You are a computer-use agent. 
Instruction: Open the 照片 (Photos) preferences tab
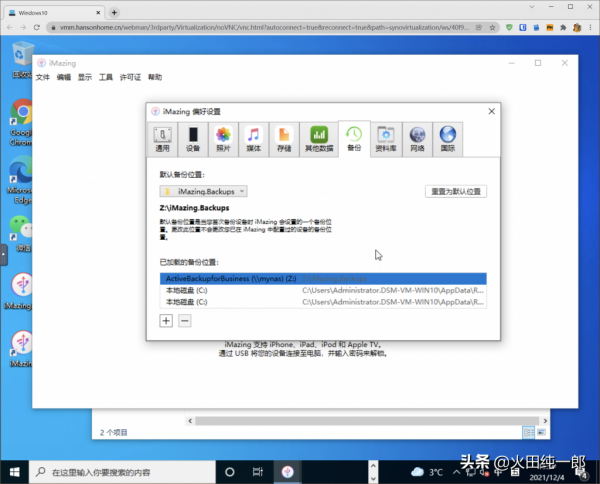(x=223, y=139)
